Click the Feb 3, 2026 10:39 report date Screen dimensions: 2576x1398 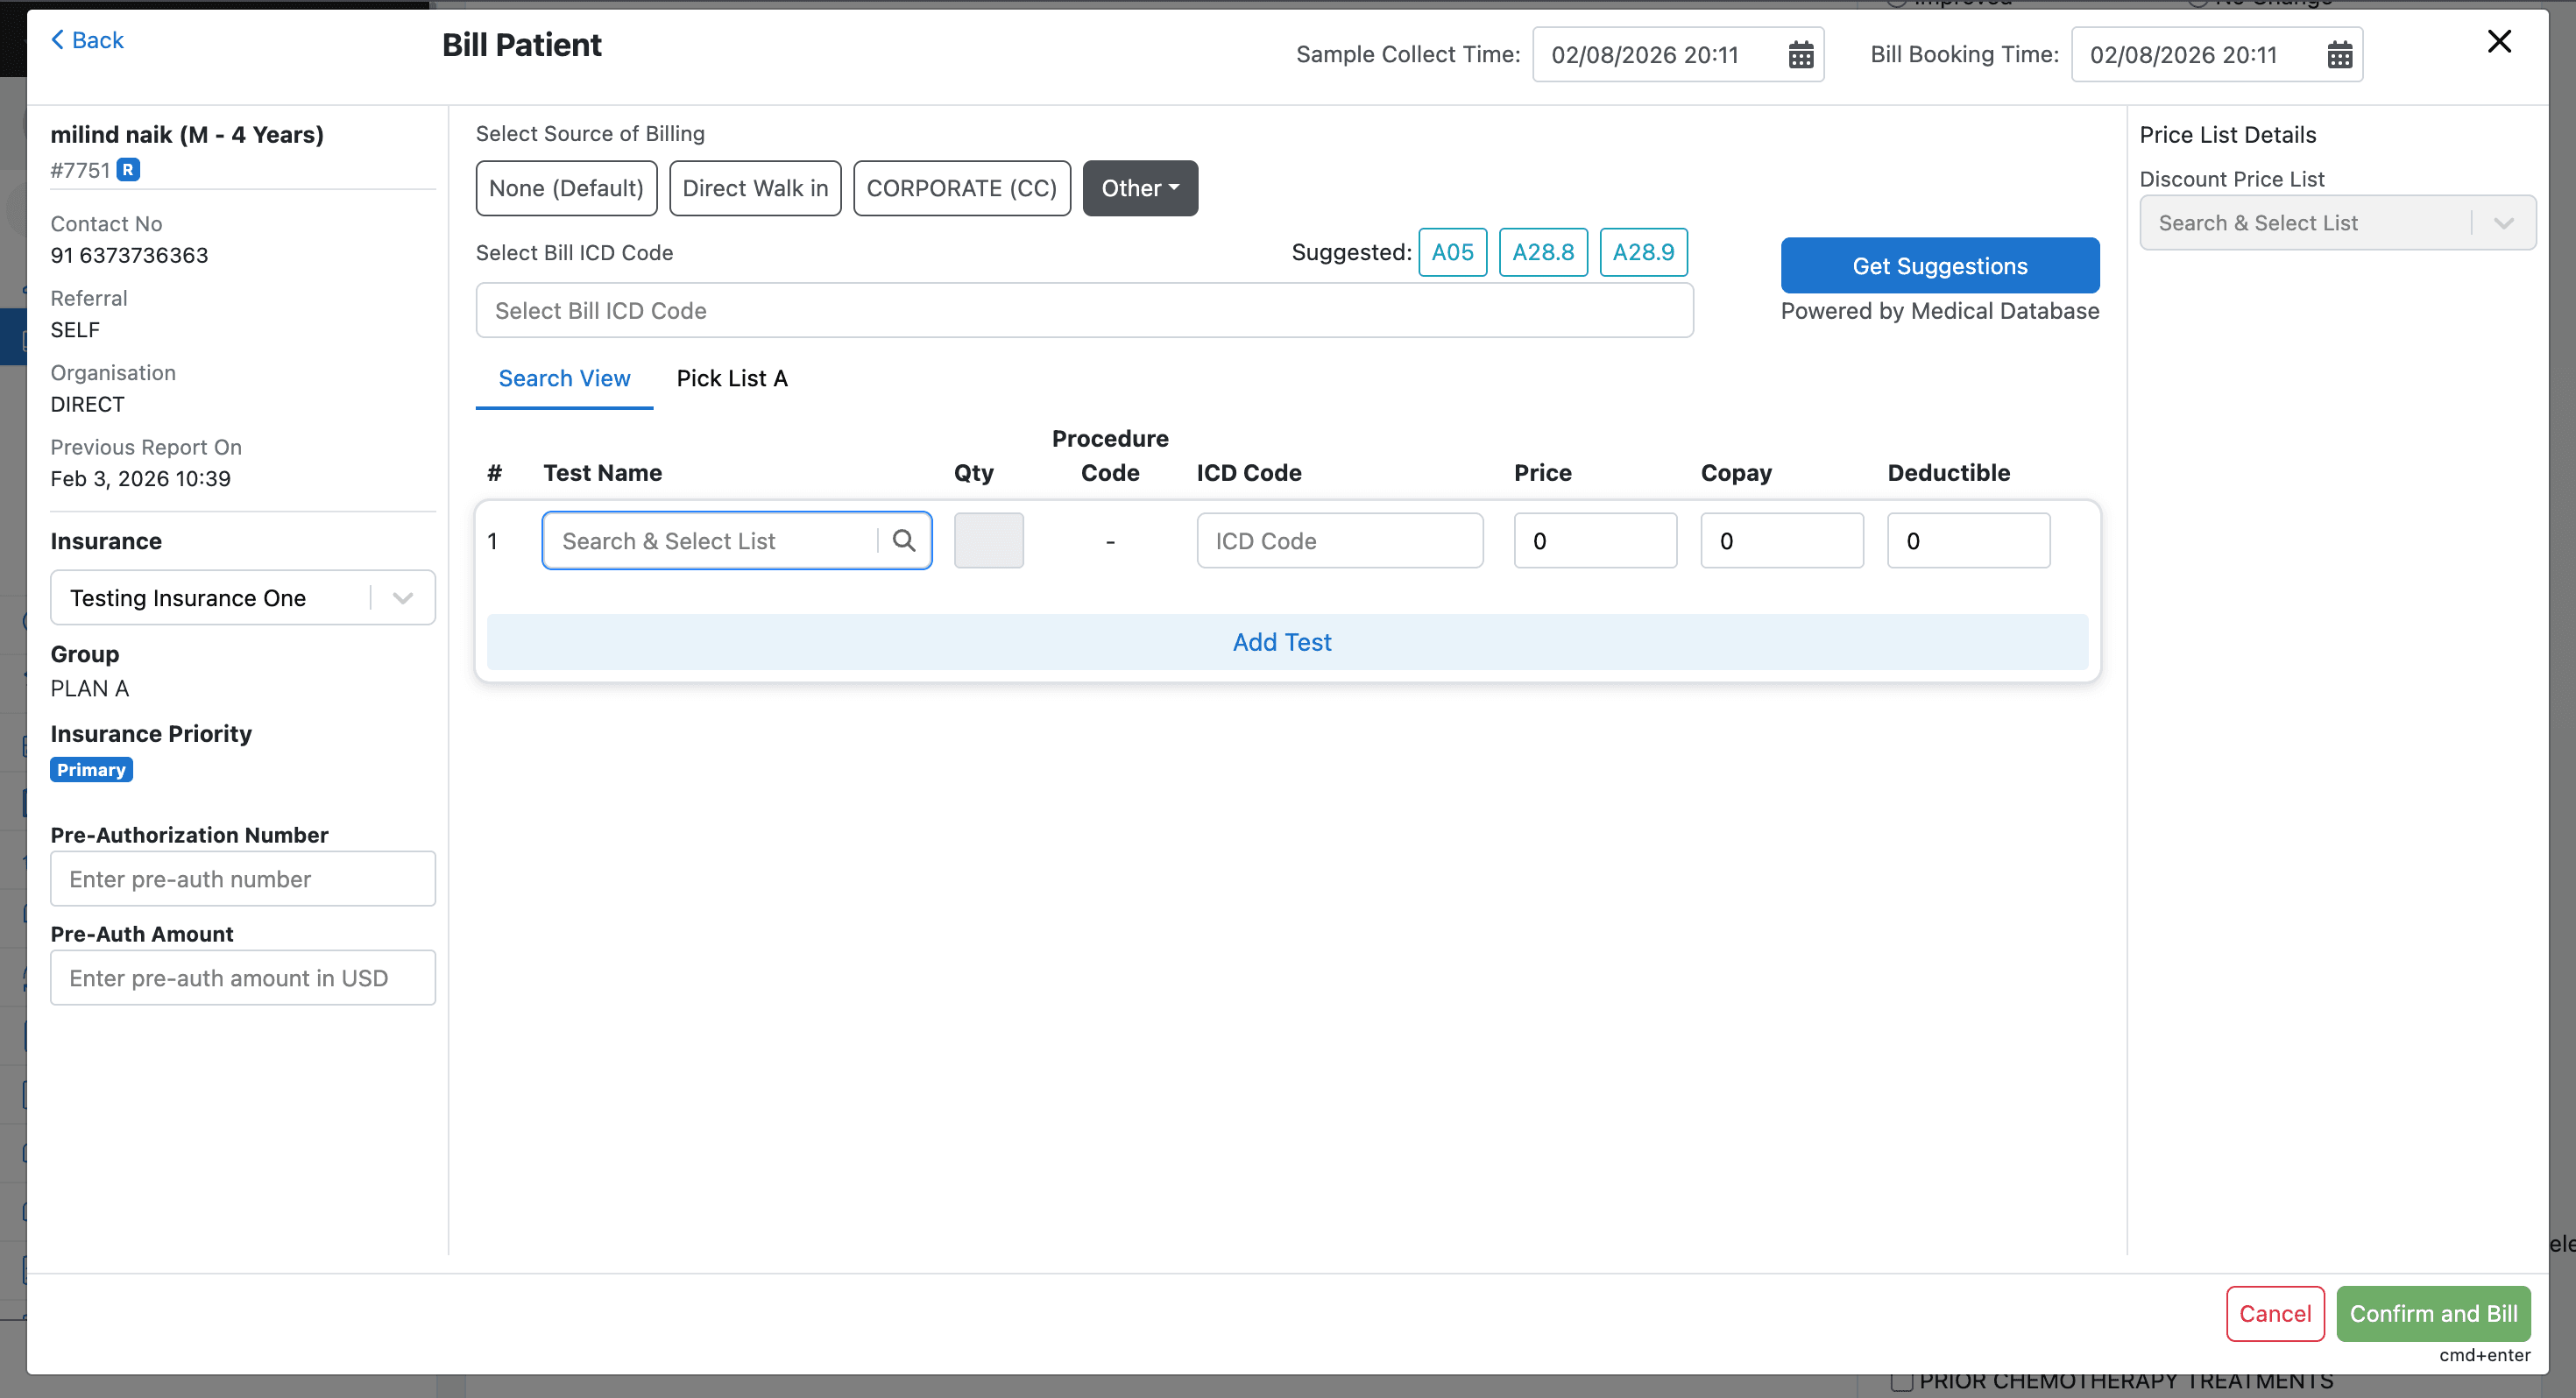click(x=141, y=479)
